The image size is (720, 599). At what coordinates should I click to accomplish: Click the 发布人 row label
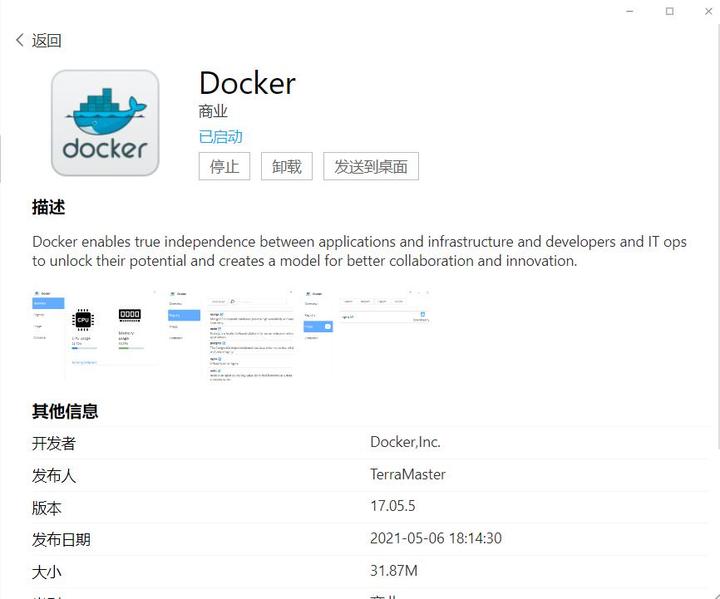(x=54, y=475)
